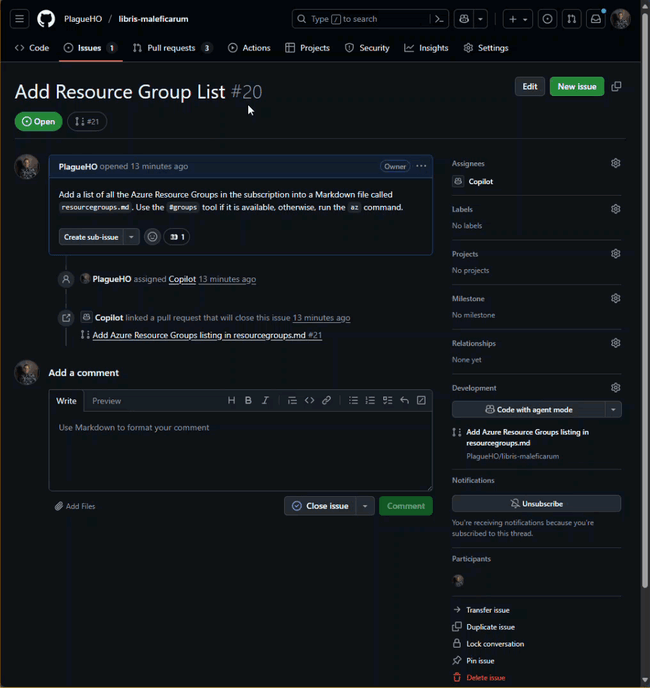Click Code with agent mode button
Viewport: 650px width, 688px height.
point(528,410)
